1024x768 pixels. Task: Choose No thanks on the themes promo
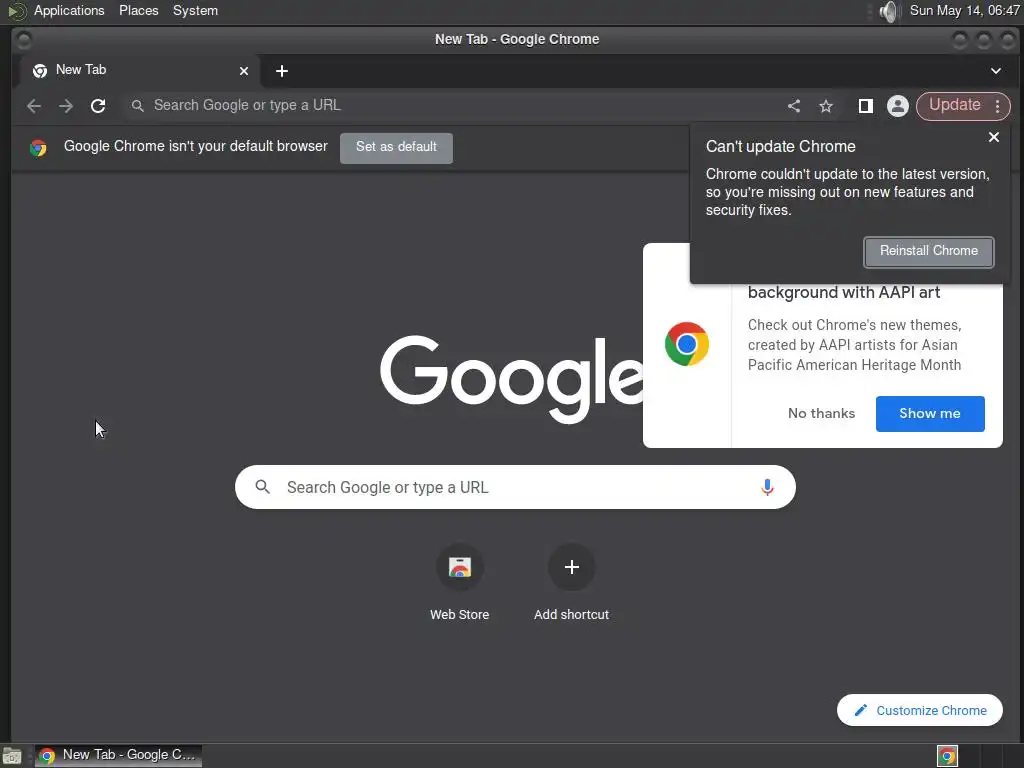821,413
